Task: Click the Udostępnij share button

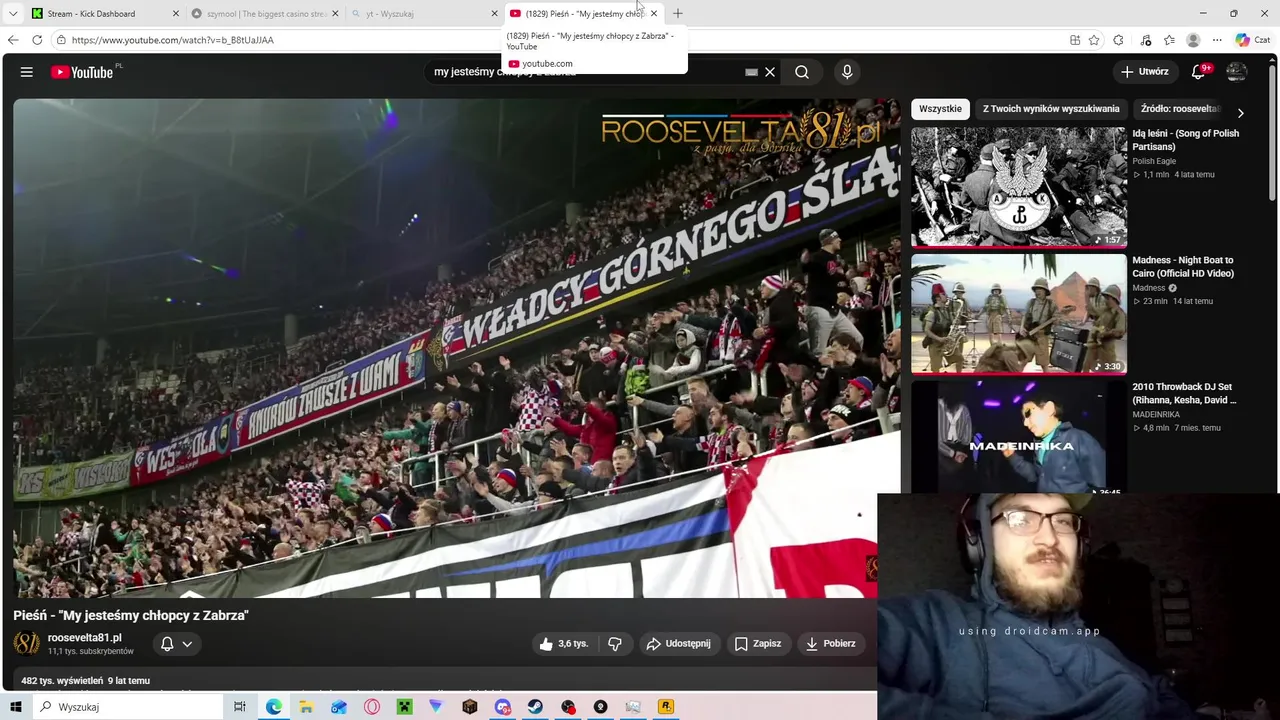Action: point(678,644)
